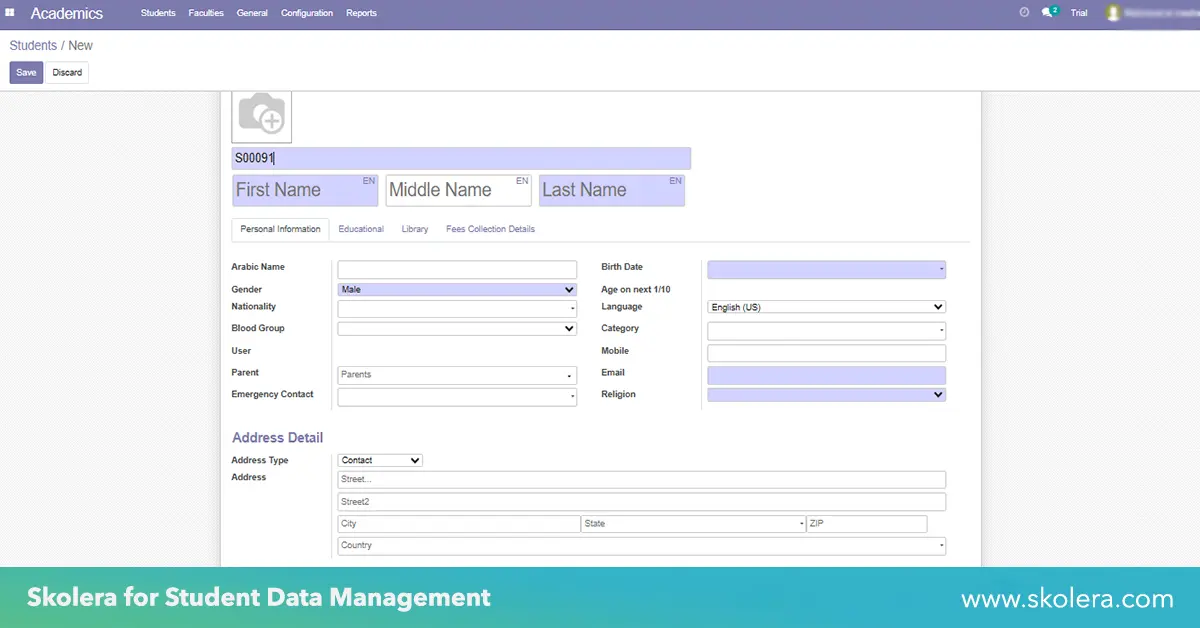This screenshot has height=628, width=1200.
Task: Upload student photo via camera icon
Action: coord(262,114)
